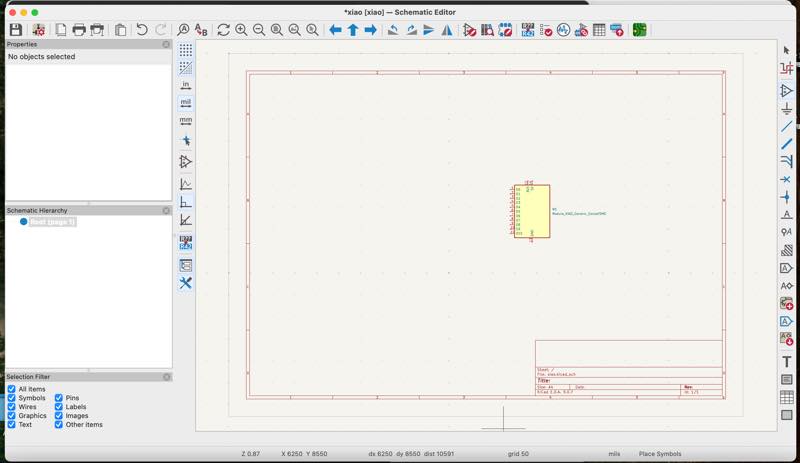Viewport: 800px width, 463px height.
Task: Open the Symbol Editor
Action: tap(469, 30)
